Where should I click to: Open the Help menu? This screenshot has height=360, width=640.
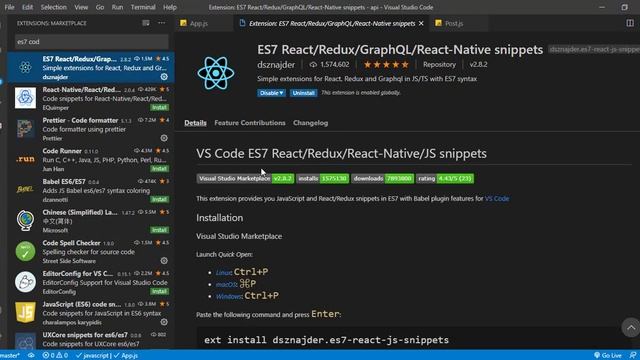coord(170,7)
